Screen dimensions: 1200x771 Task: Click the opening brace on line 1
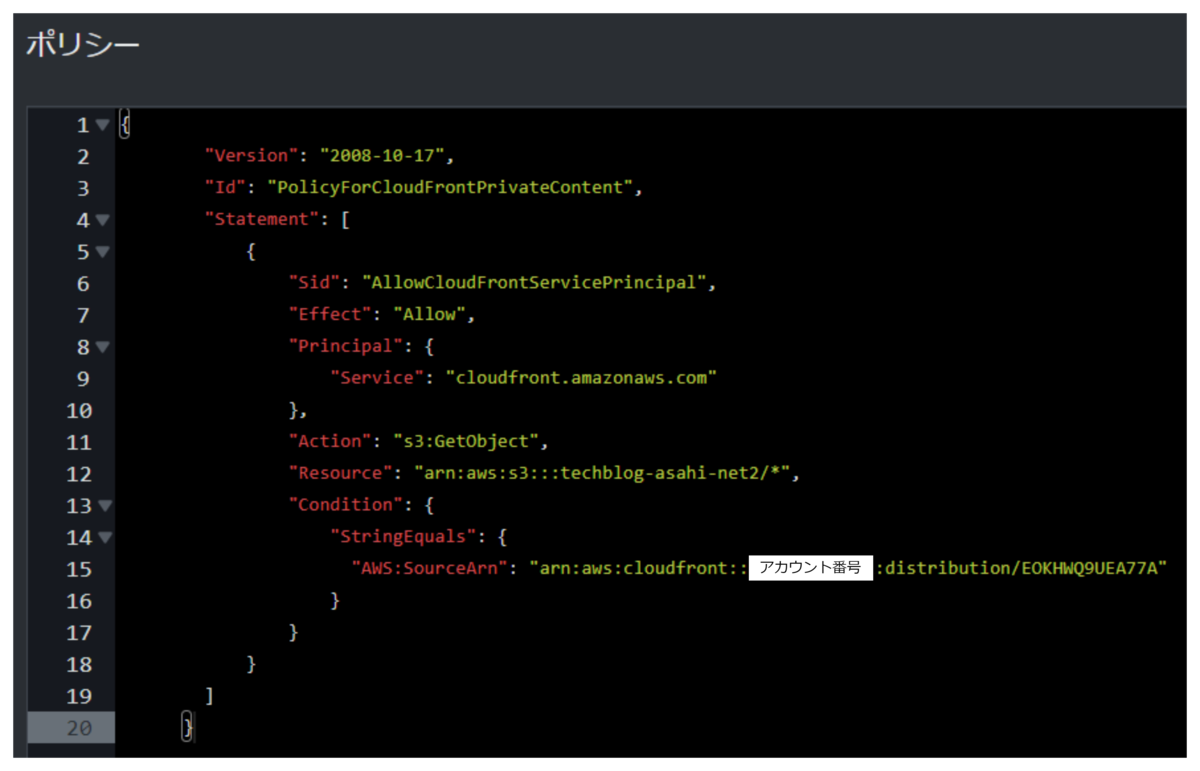[124, 125]
